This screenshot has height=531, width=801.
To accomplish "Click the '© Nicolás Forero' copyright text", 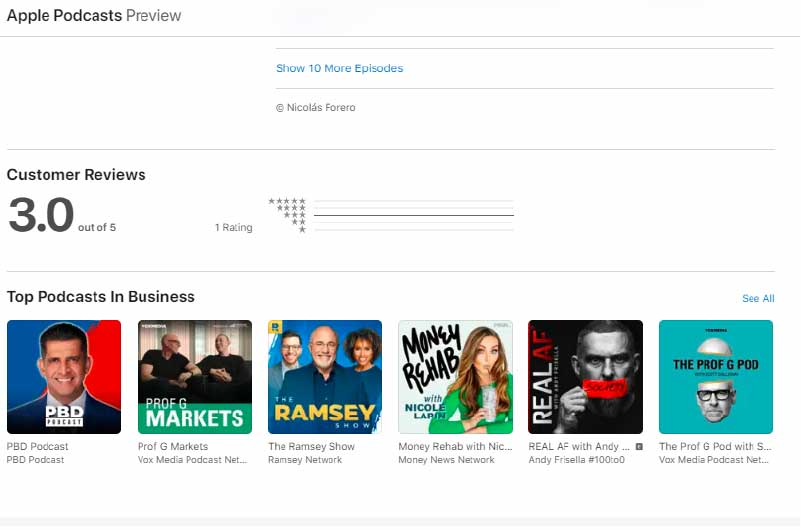I will pyautogui.click(x=316, y=107).
